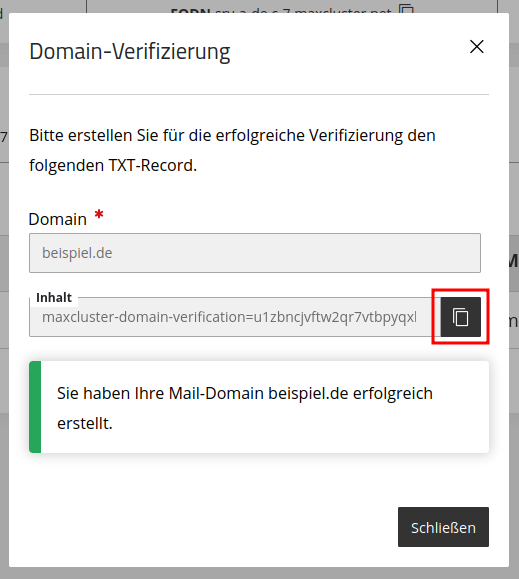Image resolution: width=519 pixels, height=579 pixels.
Task: Click the green bar of the success alert
Action: pos(35,407)
